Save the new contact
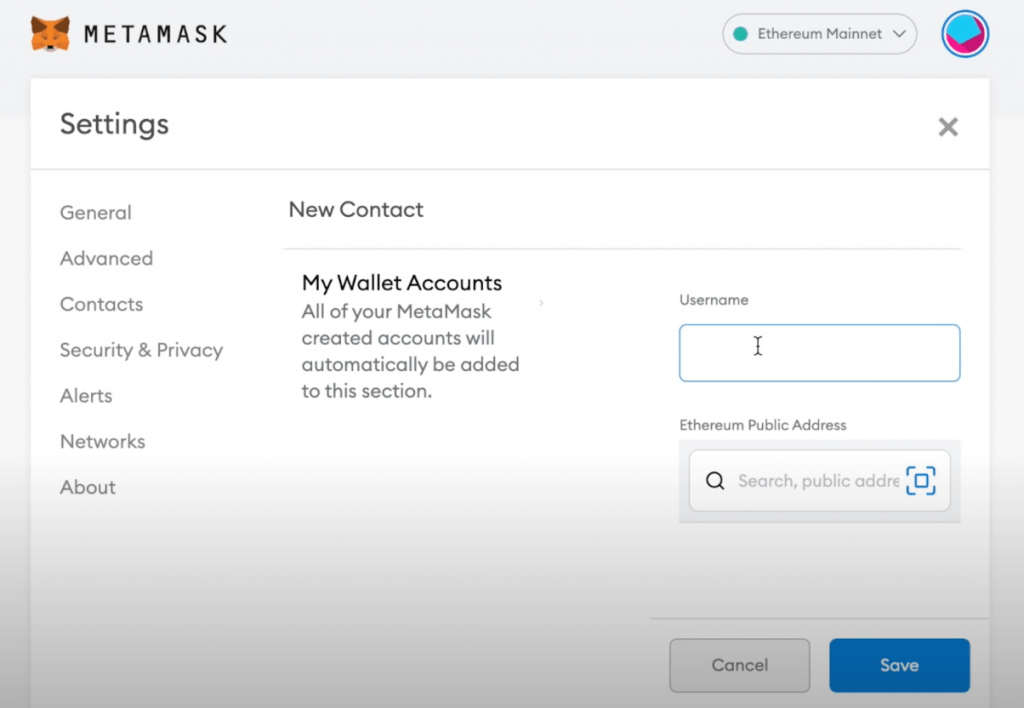This screenshot has width=1024, height=708. (899, 665)
